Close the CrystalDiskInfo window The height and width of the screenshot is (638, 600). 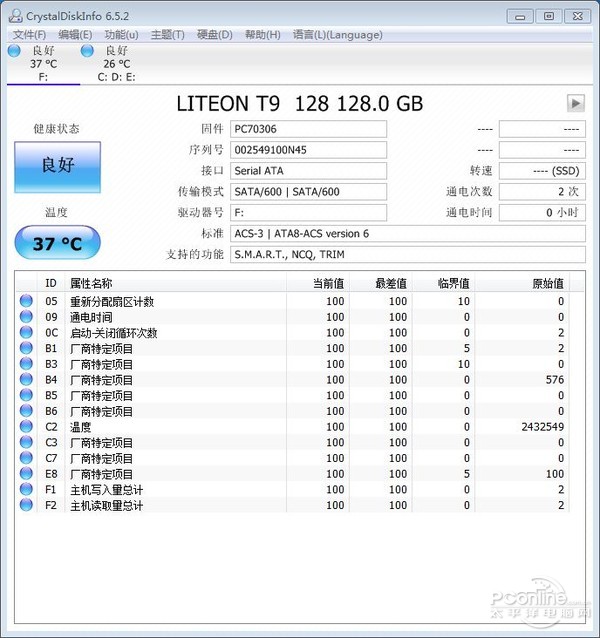(578, 16)
